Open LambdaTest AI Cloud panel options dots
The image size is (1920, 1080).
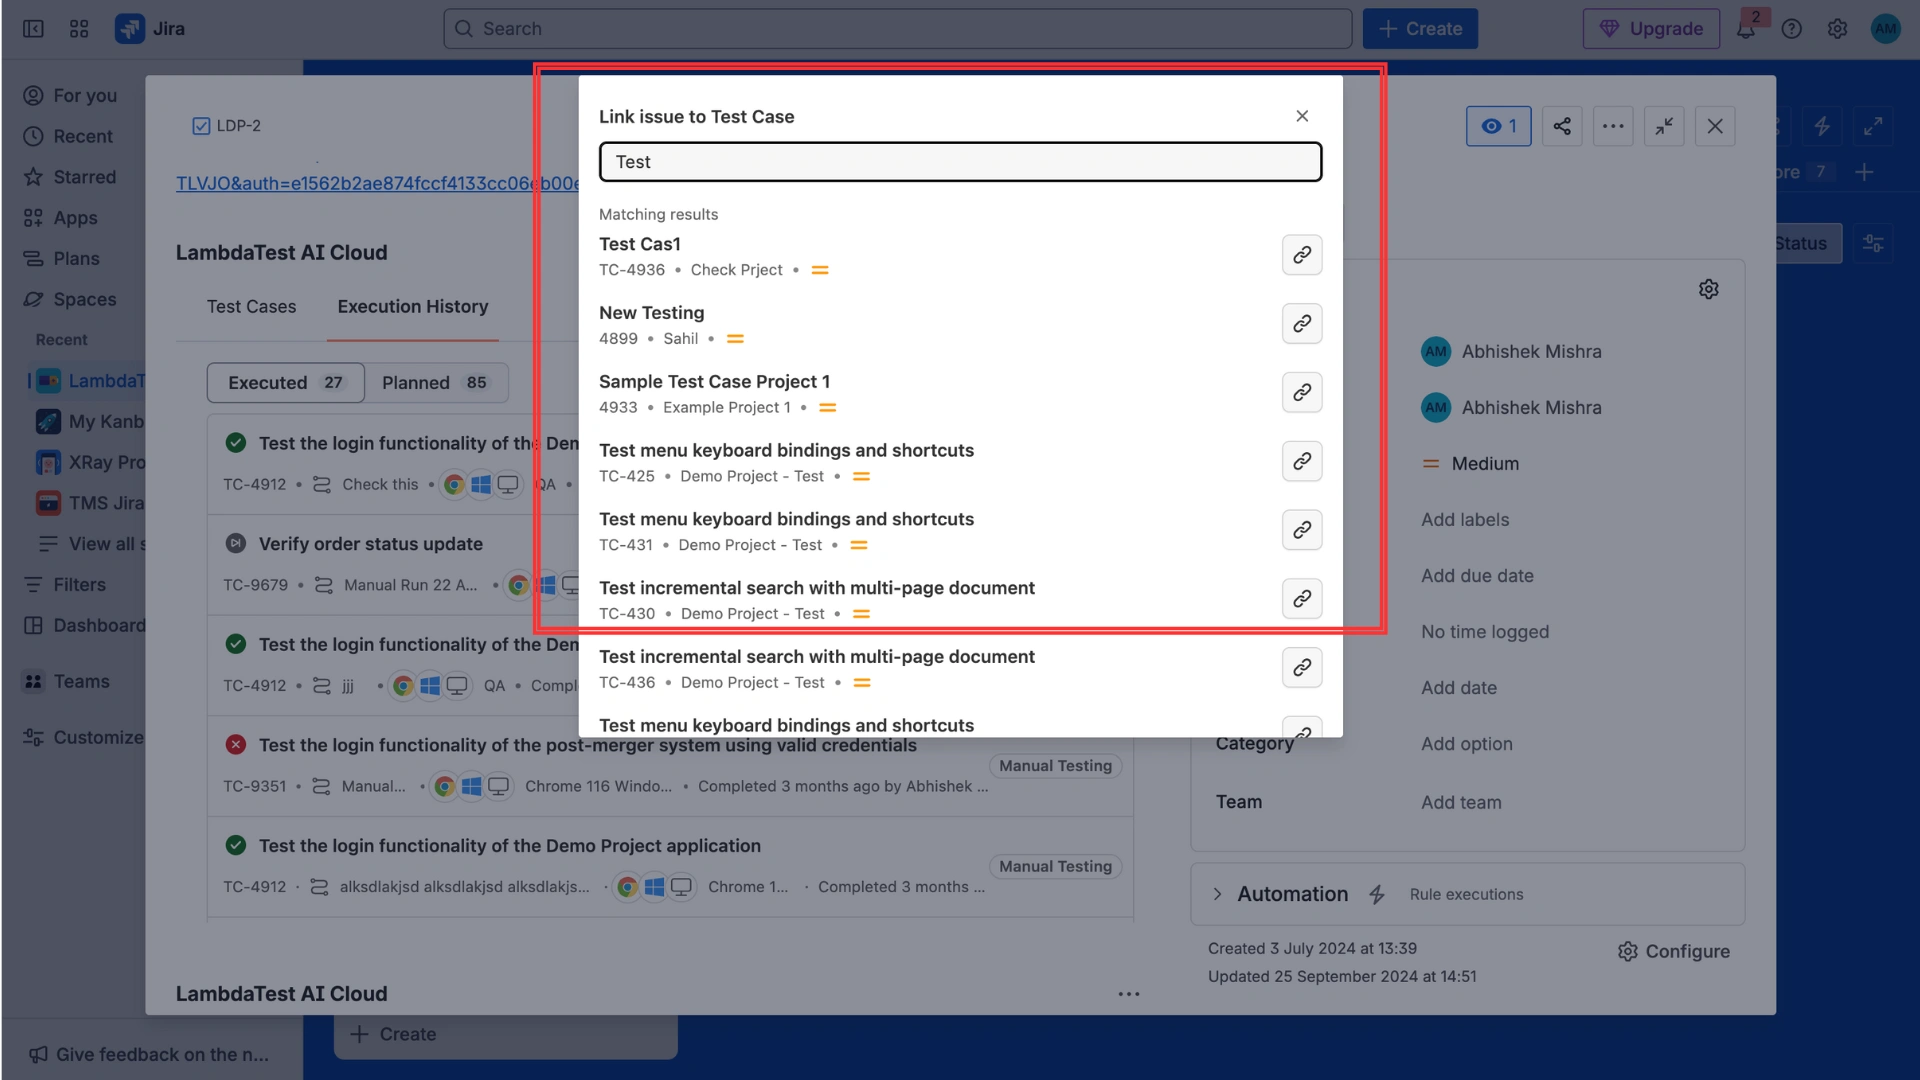(1128, 994)
